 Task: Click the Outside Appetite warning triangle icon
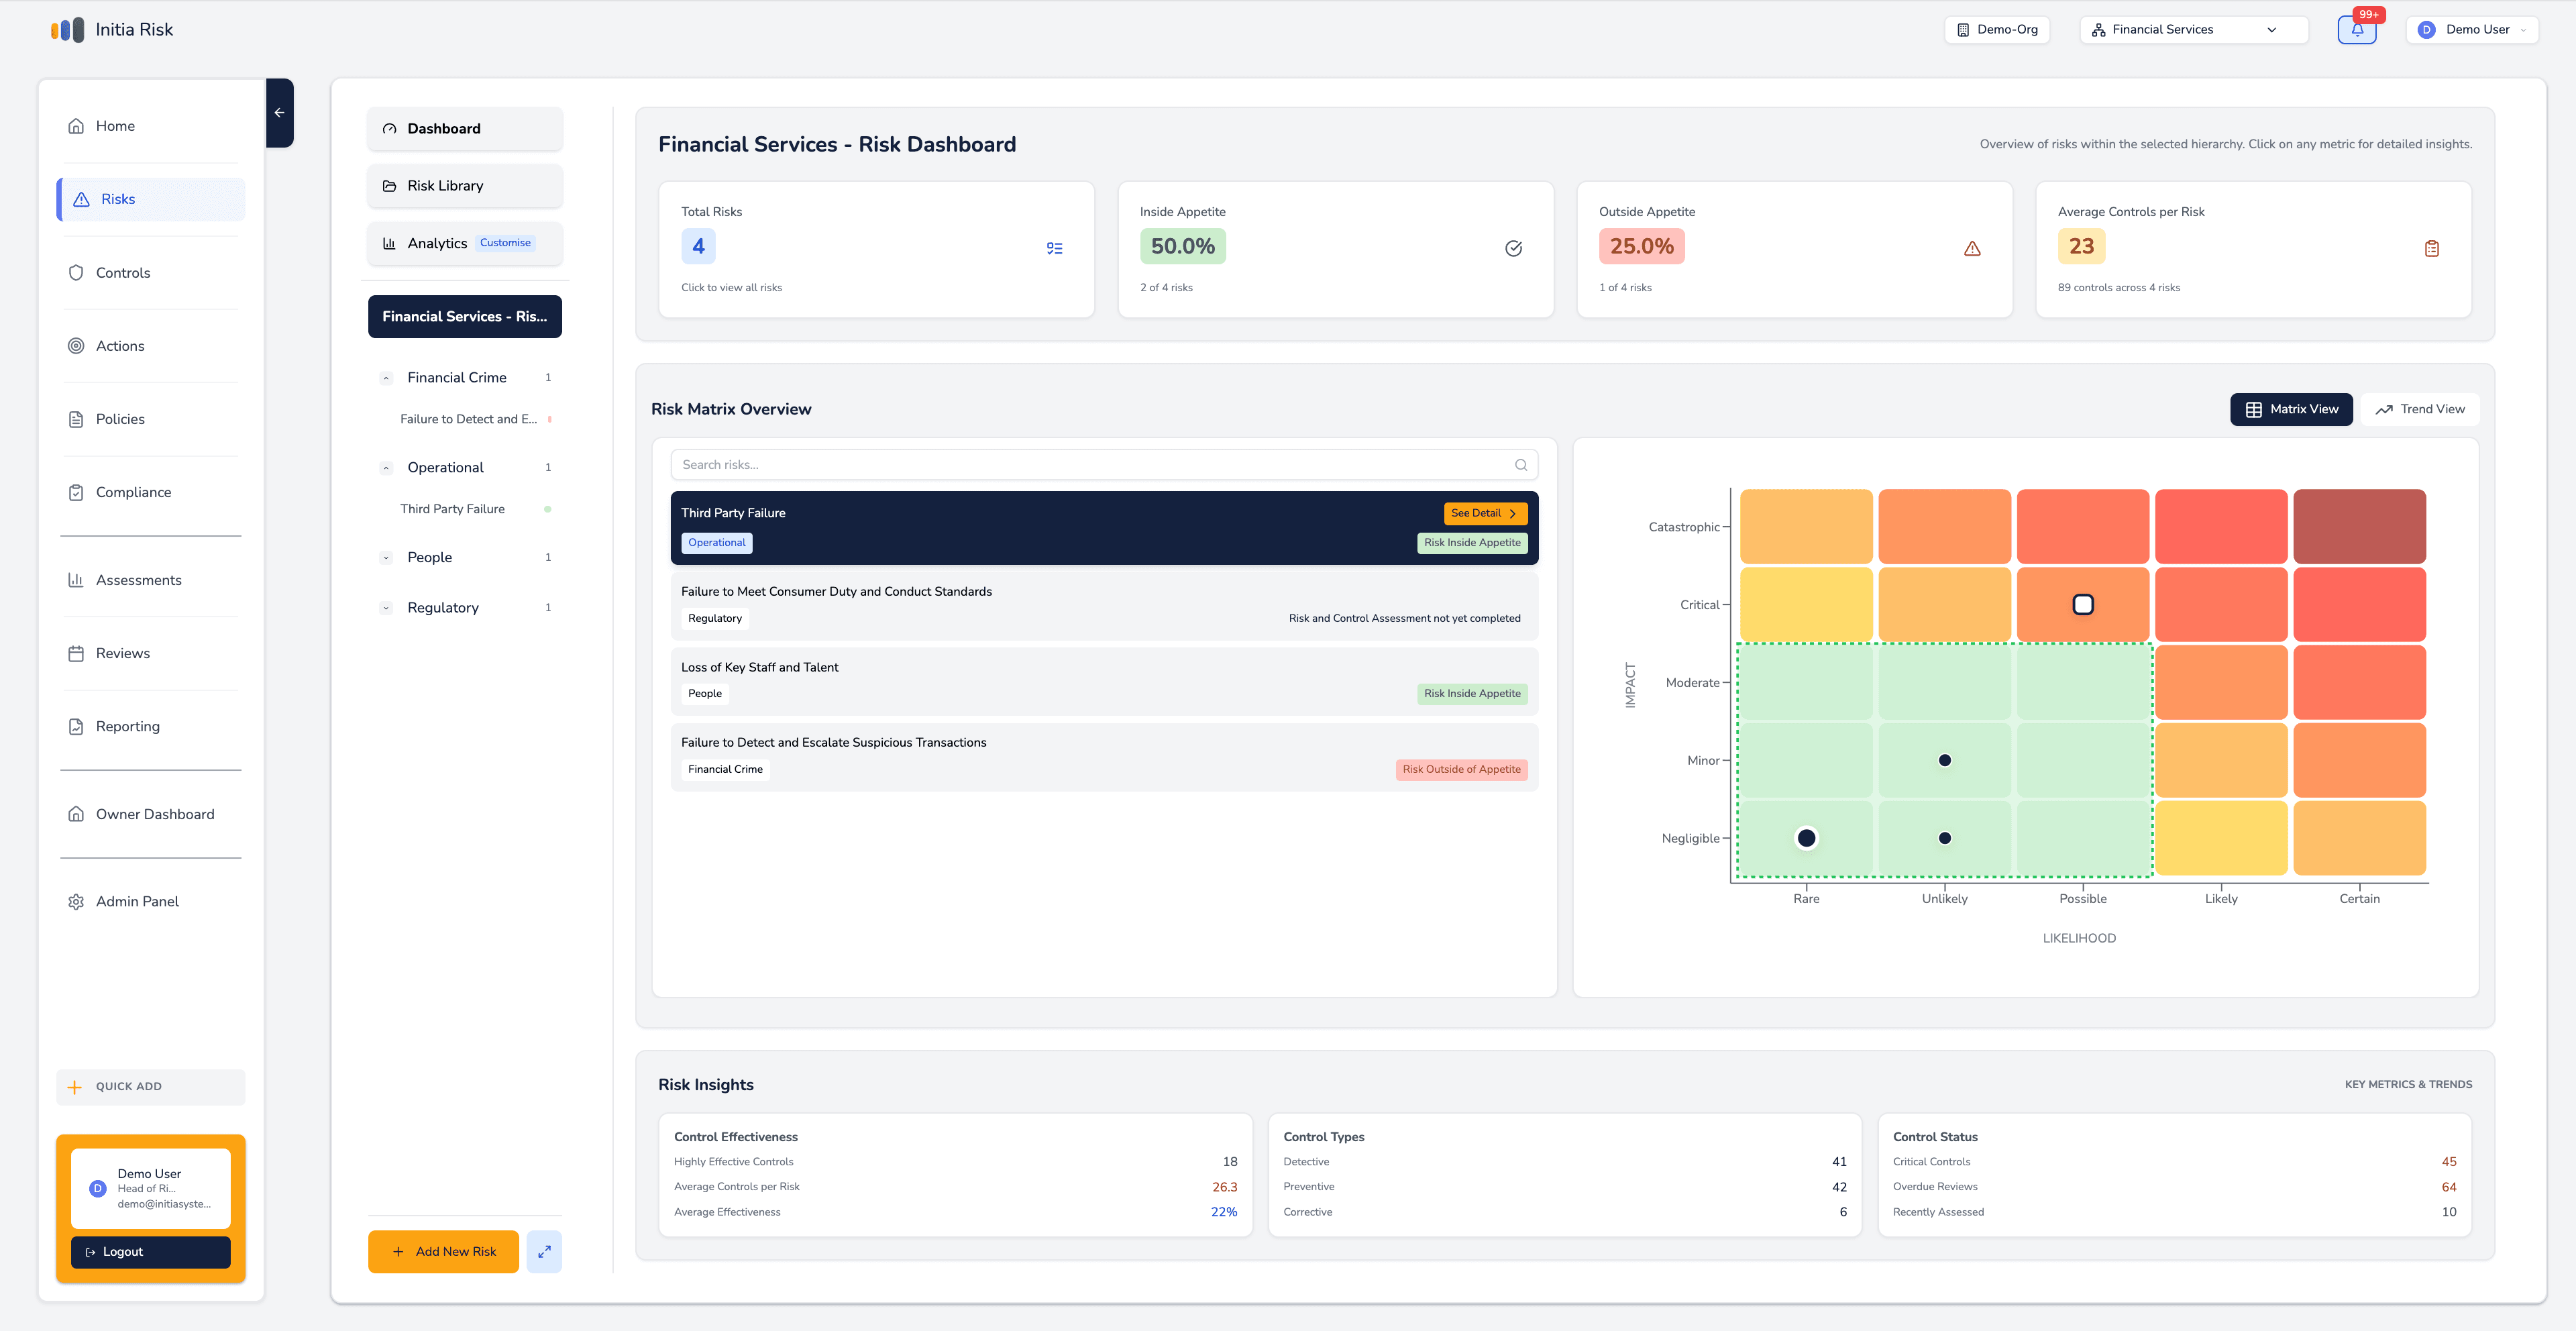pos(1972,248)
